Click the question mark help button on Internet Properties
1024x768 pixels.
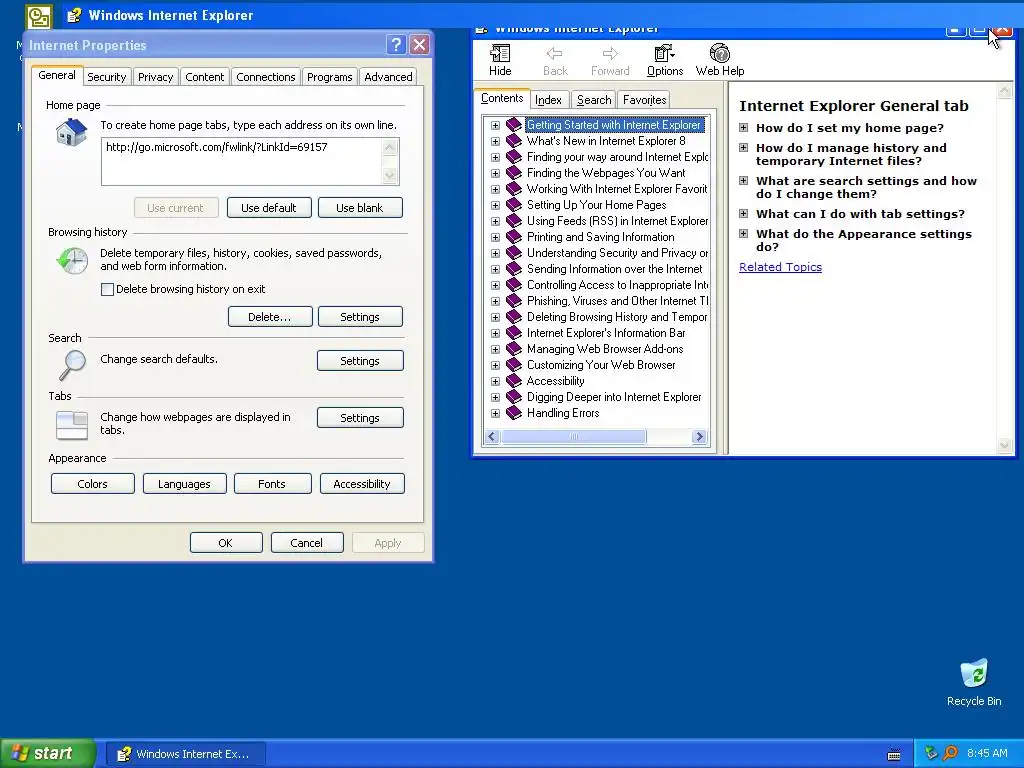click(396, 44)
